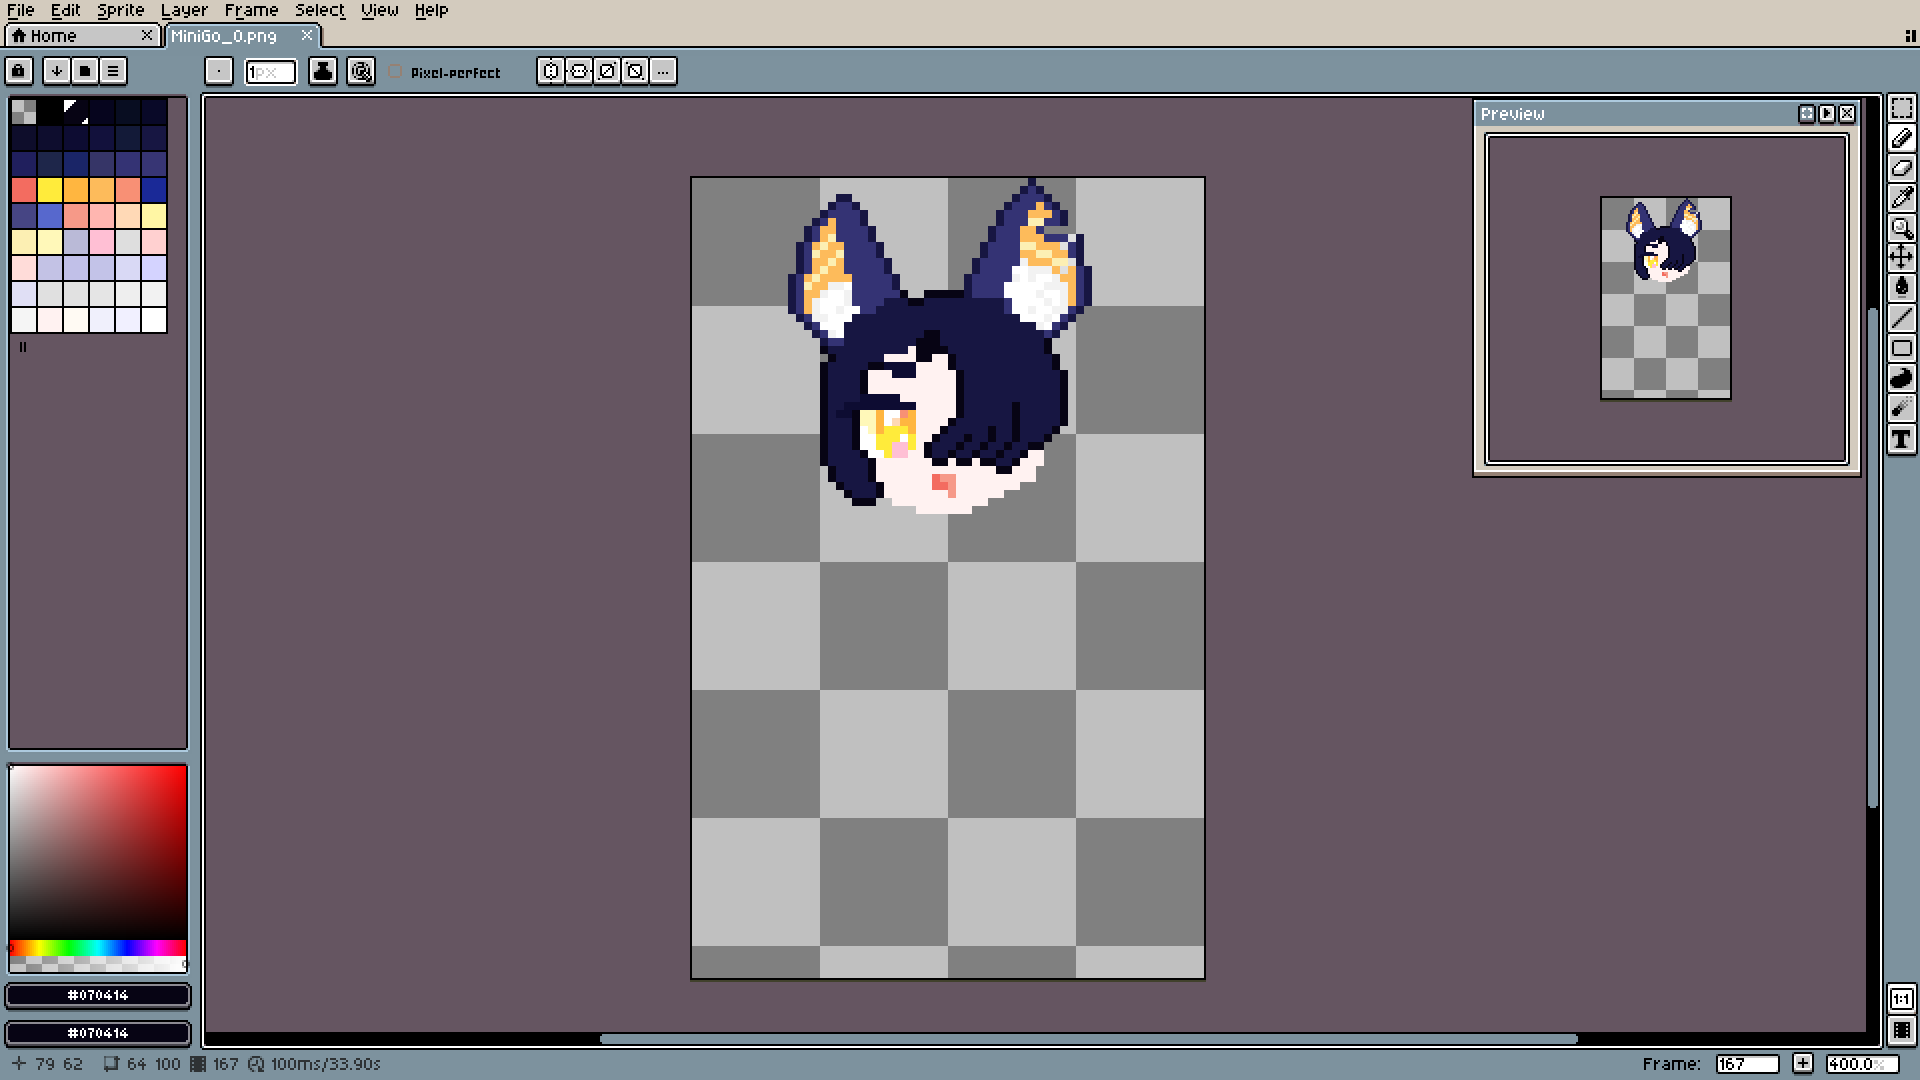Image resolution: width=1920 pixels, height=1080 pixels.
Task: Open the palette options menu
Action: [113, 71]
